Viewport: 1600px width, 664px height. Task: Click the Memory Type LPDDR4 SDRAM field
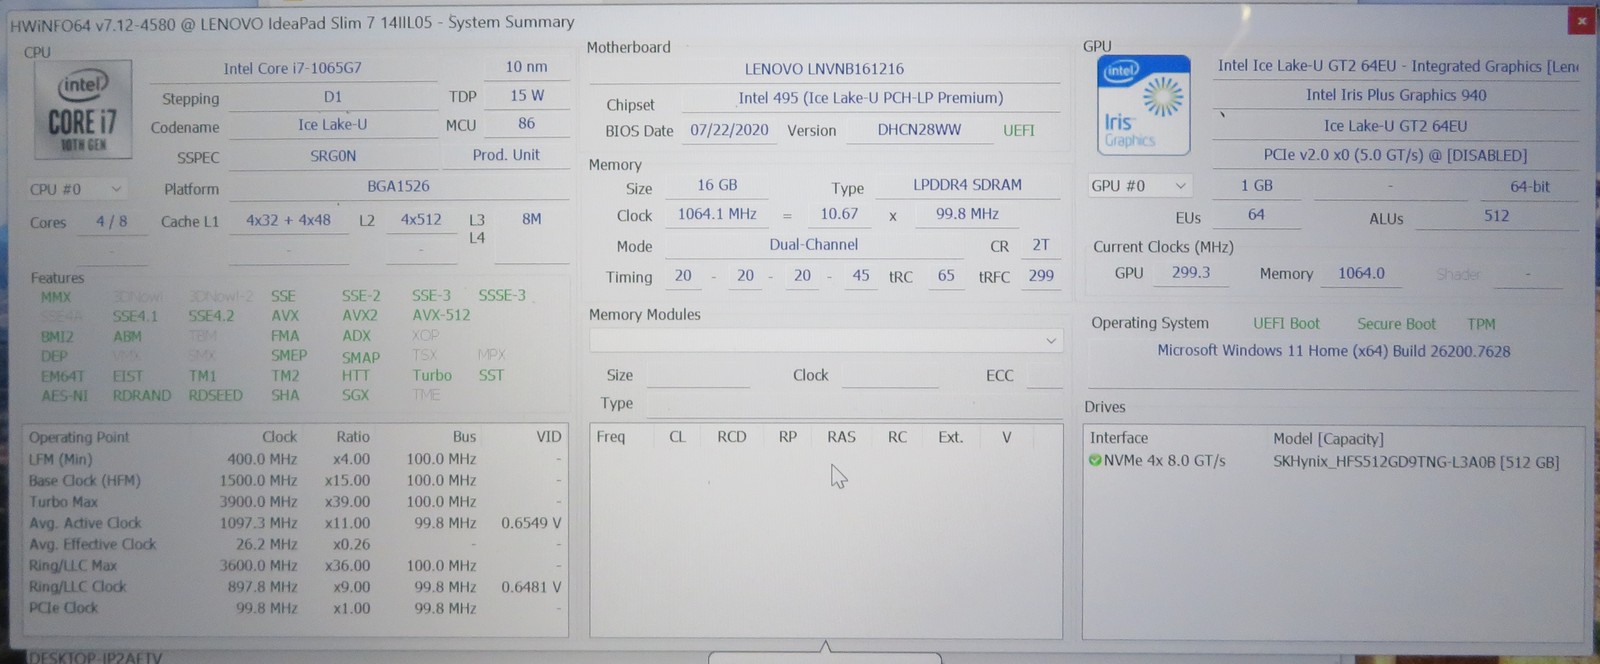[967, 185]
